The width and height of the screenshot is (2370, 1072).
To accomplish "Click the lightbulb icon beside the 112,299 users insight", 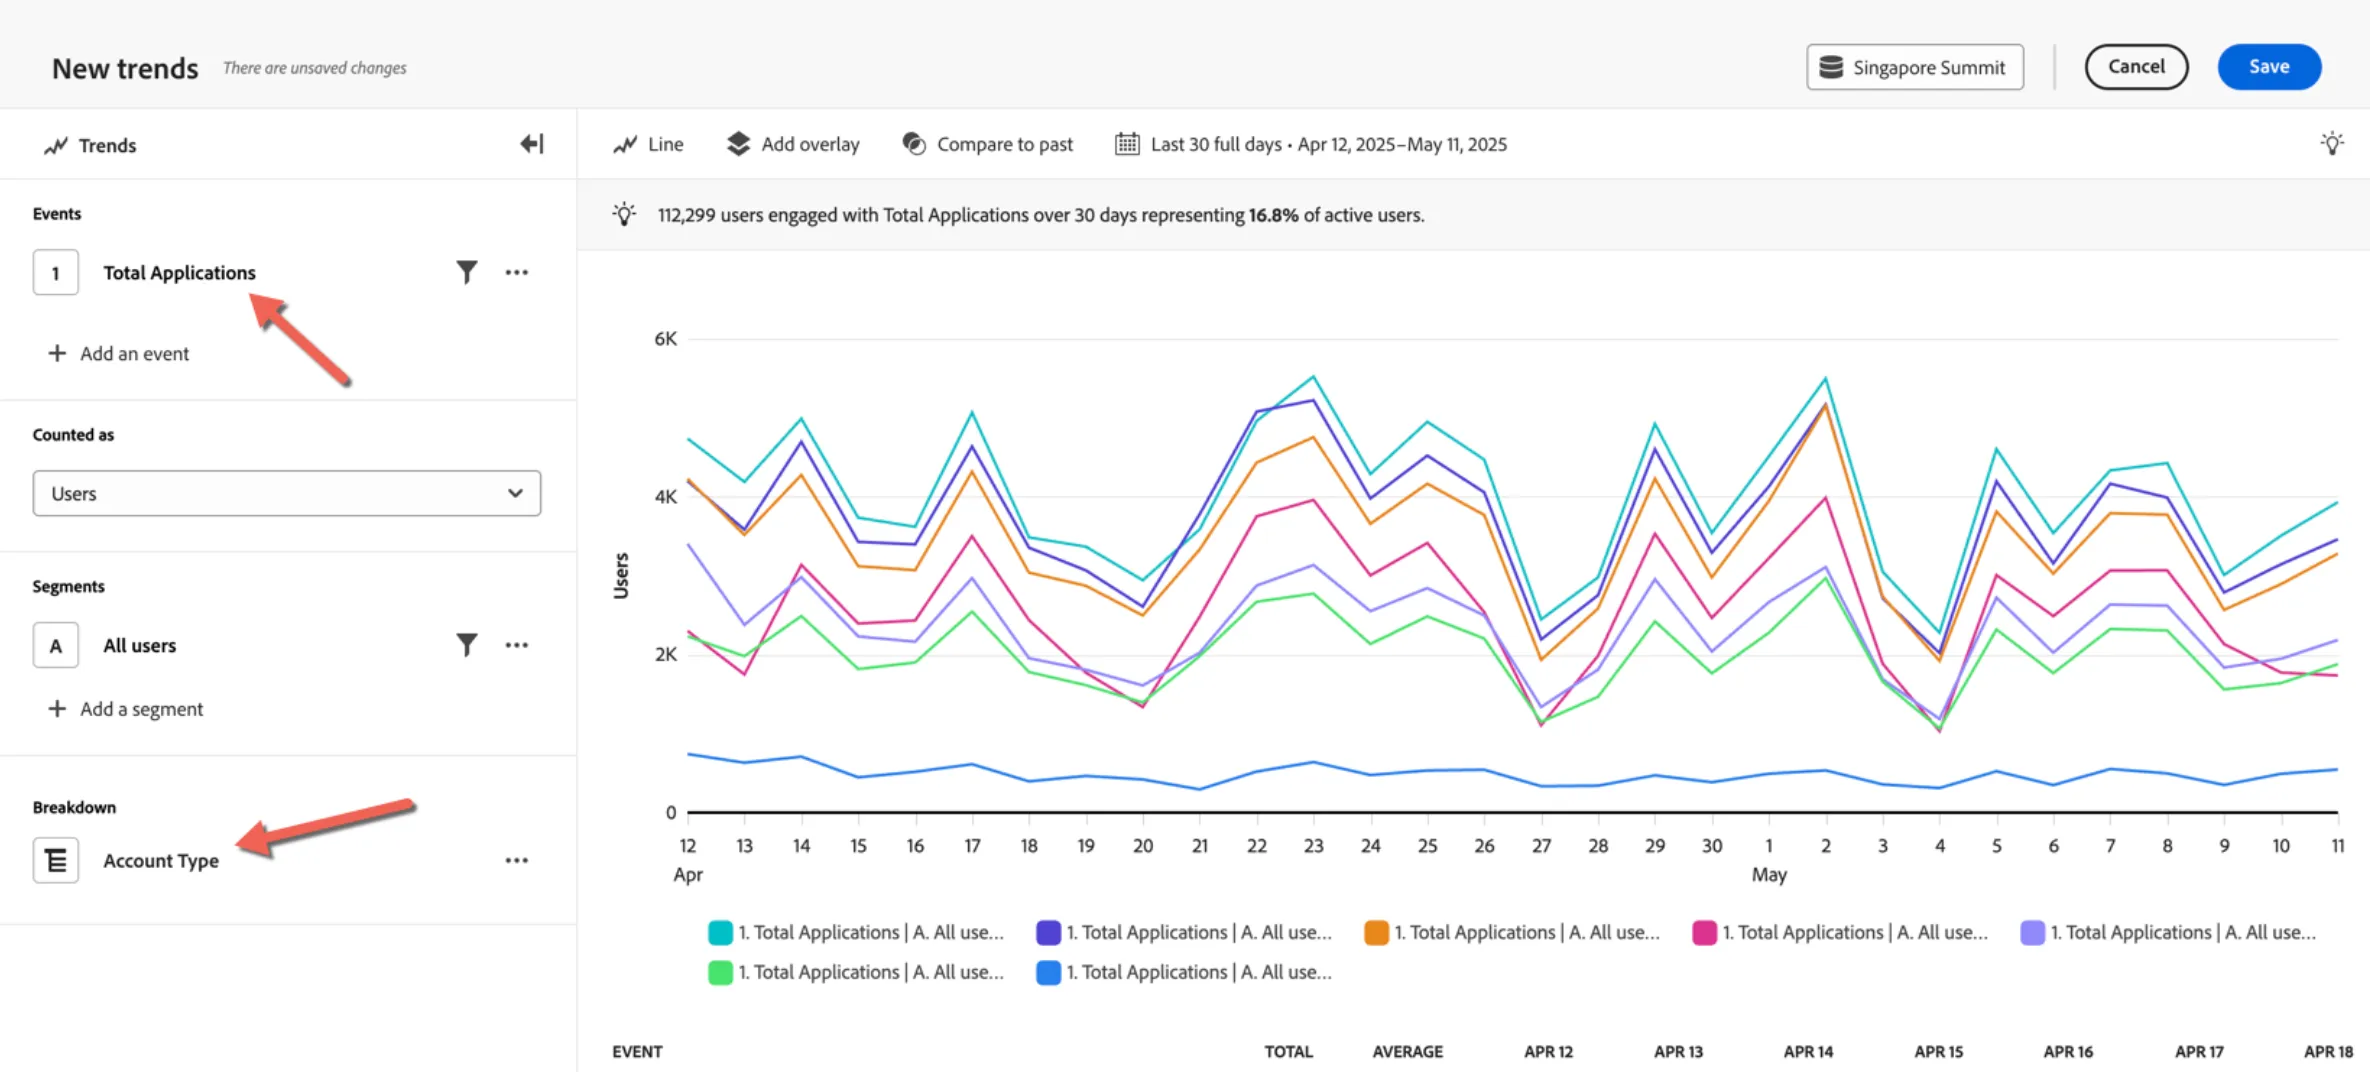I will click(624, 214).
